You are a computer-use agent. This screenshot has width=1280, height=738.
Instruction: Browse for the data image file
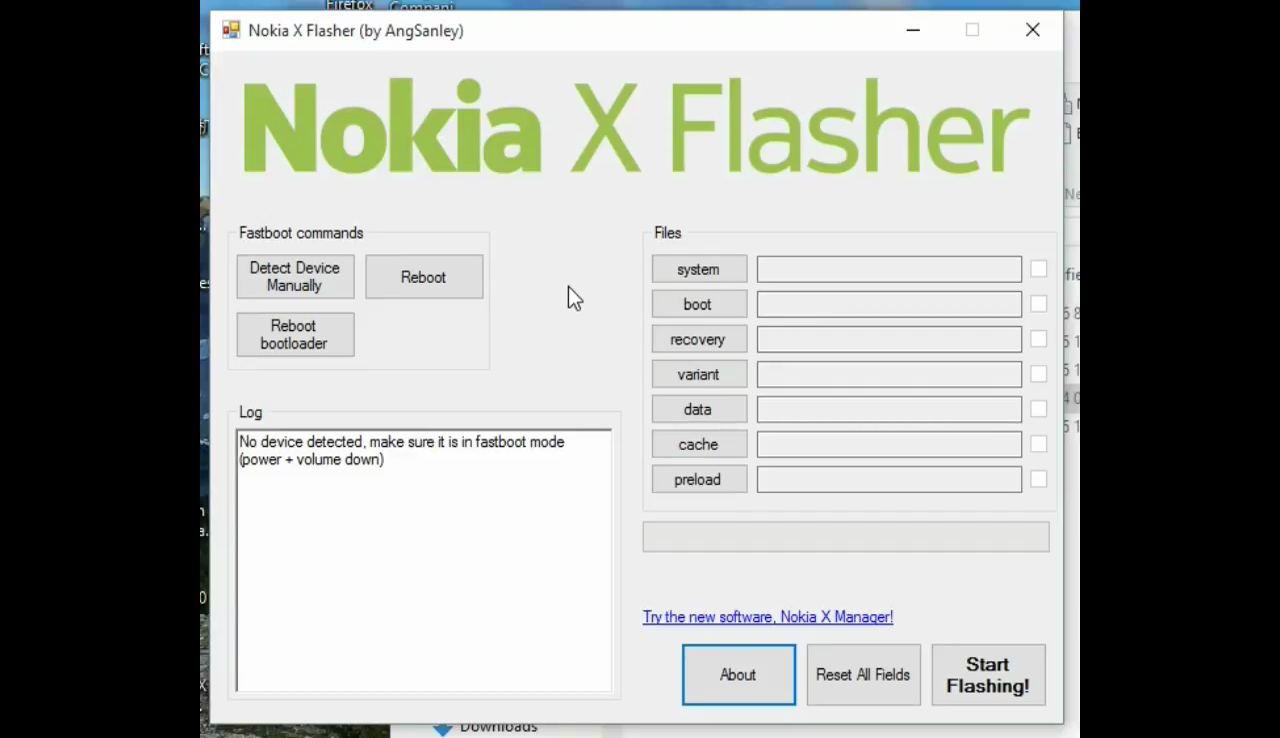(x=699, y=409)
